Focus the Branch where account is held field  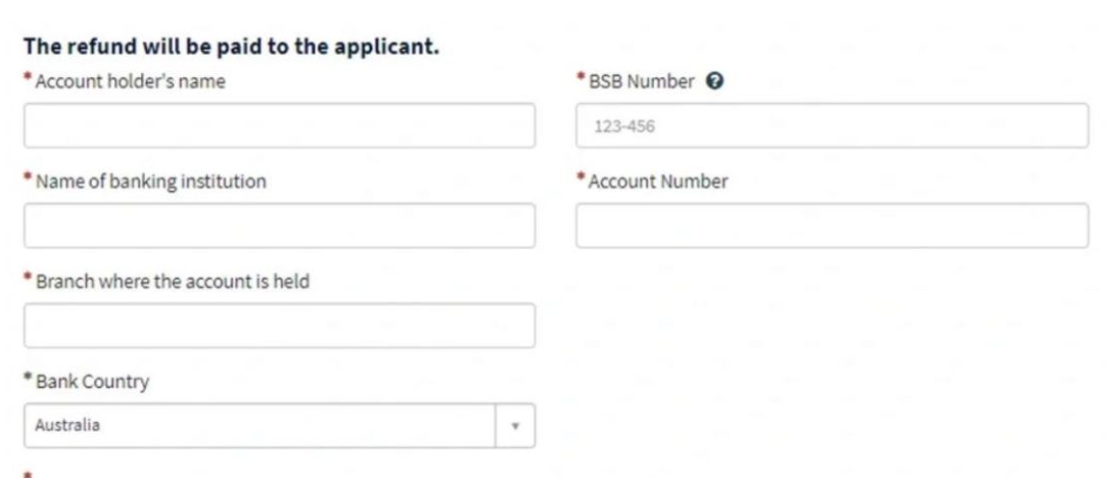point(279,326)
